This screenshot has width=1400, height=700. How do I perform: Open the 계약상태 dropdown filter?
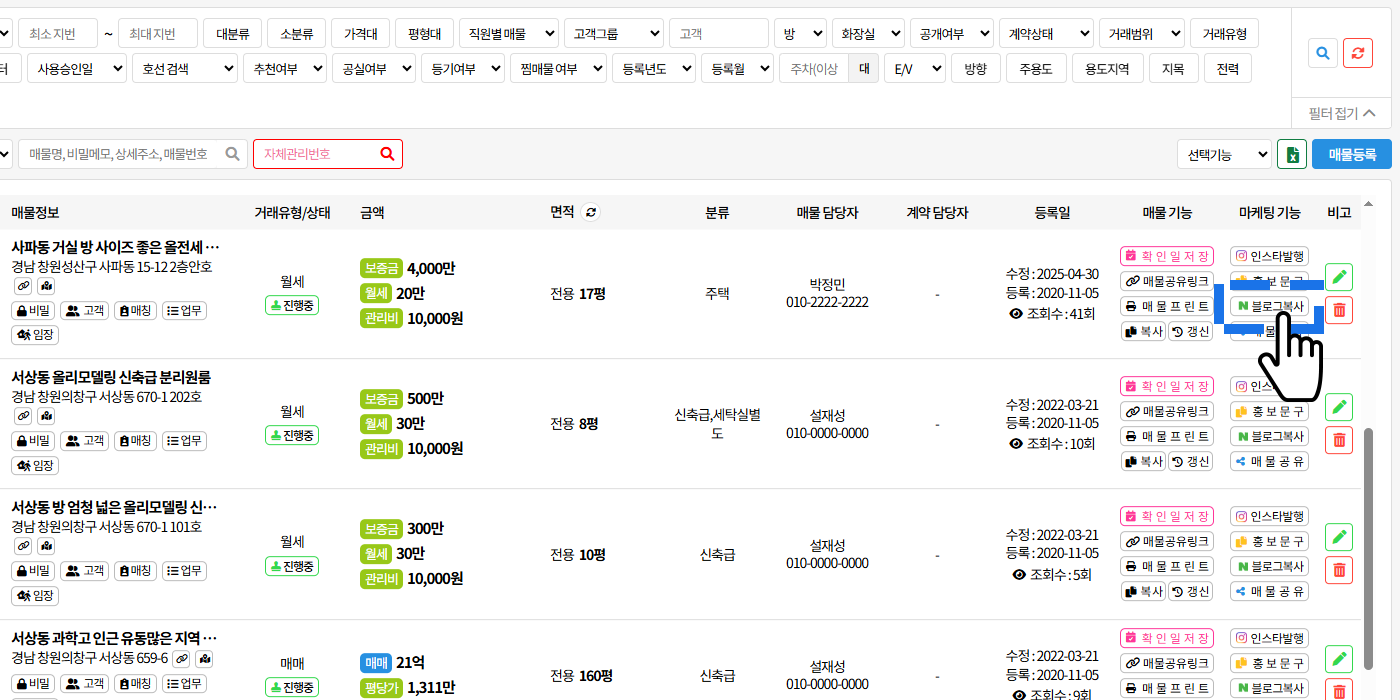[1046, 33]
